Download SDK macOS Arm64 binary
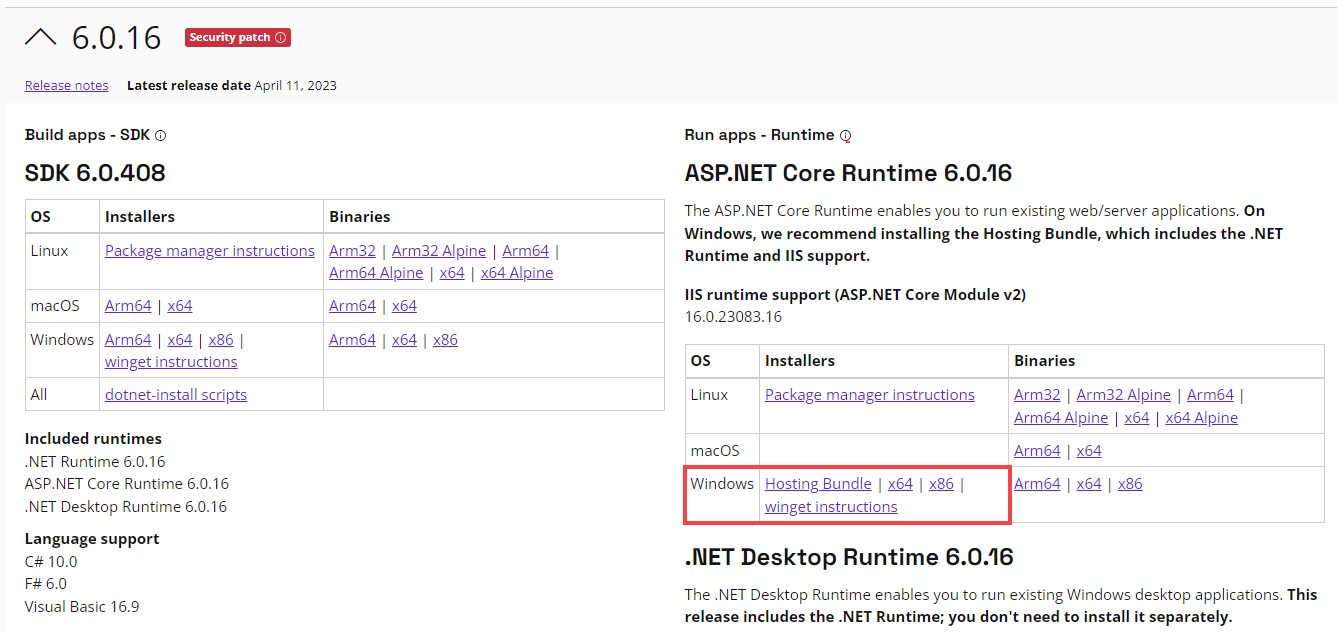The height and width of the screenshot is (632, 1337). pyautogui.click(x=352, y=306)
